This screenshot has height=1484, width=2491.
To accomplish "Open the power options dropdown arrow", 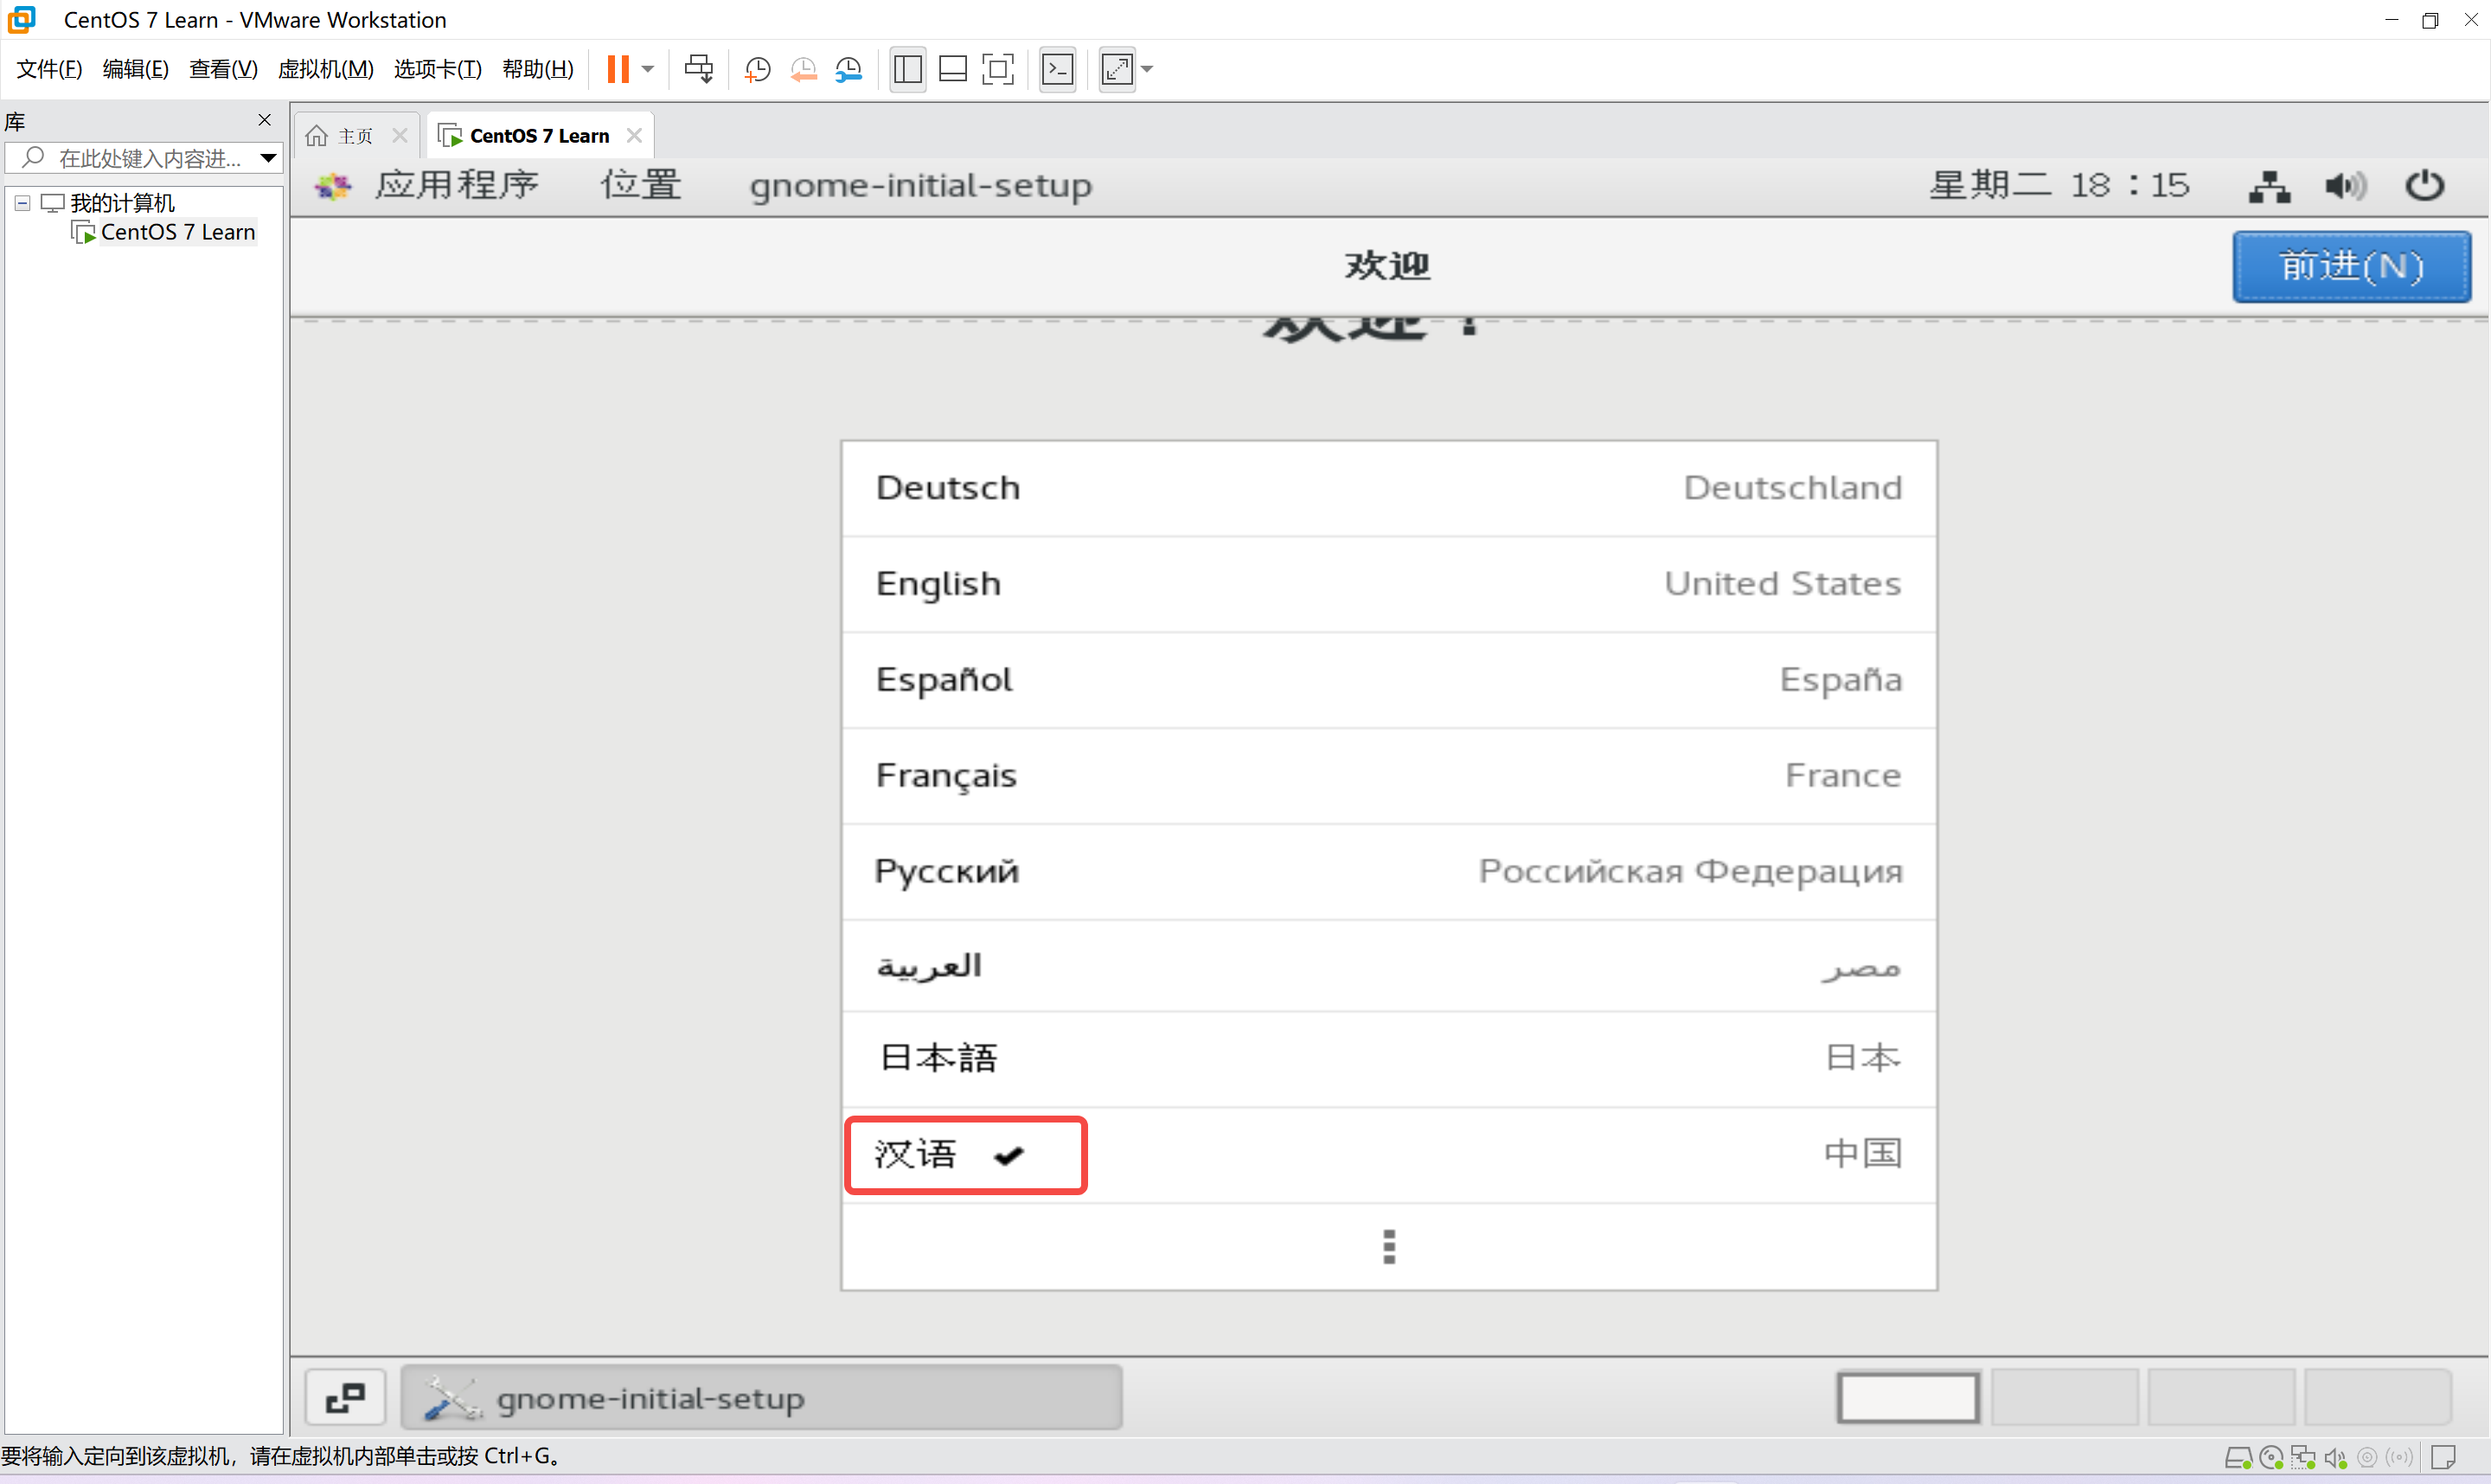I will (x=648, y=69).
